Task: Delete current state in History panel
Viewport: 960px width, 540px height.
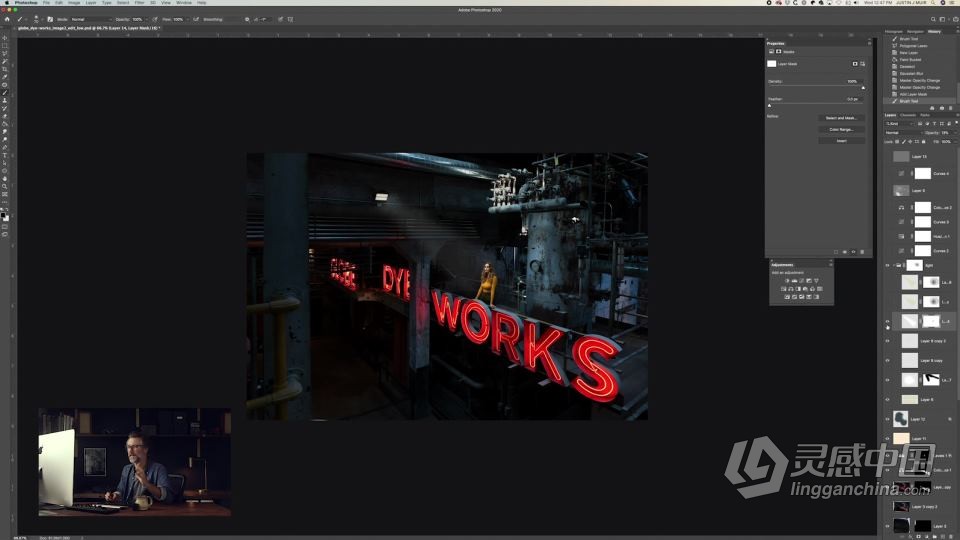Action: [x=950, y=108]
